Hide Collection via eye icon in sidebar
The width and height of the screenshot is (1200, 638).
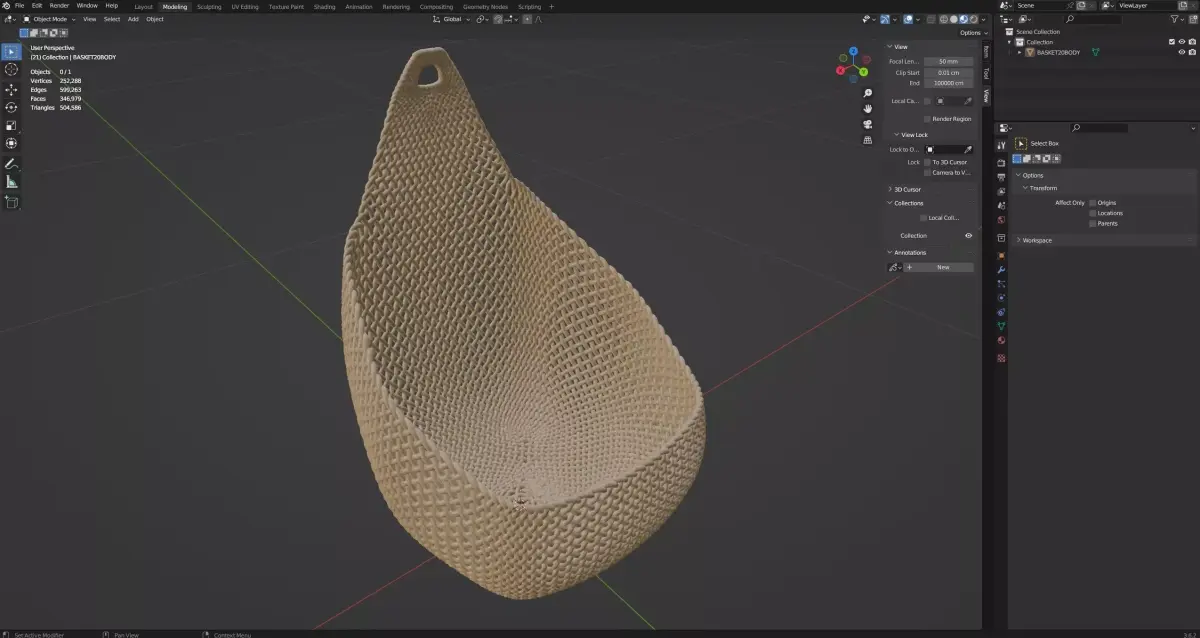click(x=968, y=235)
